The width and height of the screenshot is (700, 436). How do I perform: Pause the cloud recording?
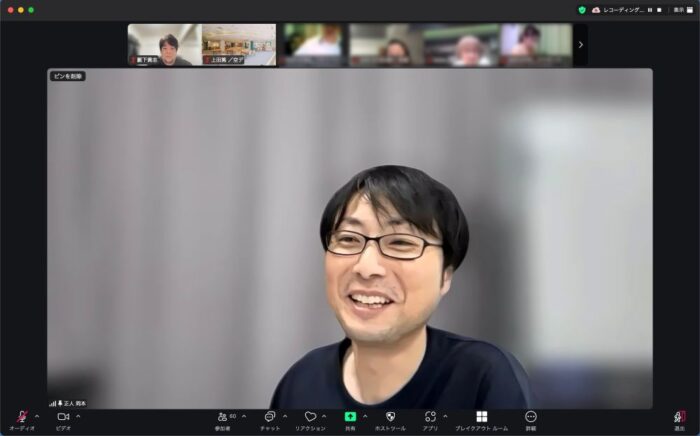coord(649,9)
